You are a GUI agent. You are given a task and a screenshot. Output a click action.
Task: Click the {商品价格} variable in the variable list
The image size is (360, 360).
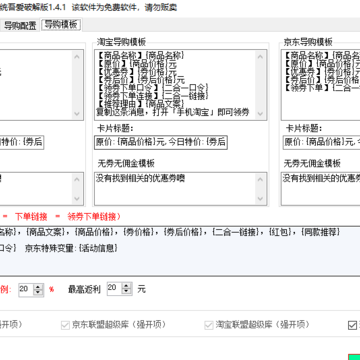[96, 233]
